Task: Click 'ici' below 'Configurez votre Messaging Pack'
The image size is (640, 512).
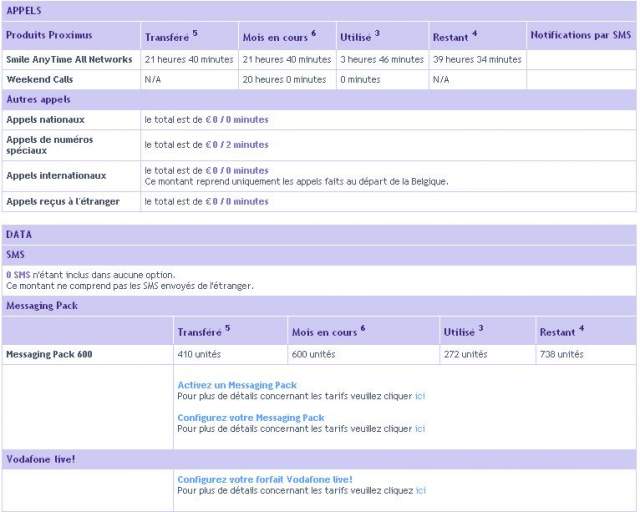Action: coord(420,428)
